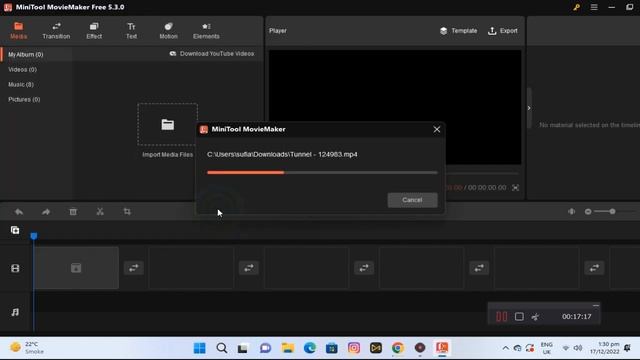The width and height of the screenshot is (640, 360).
Task: Pause the screen recording
Action: click(502, 316)
